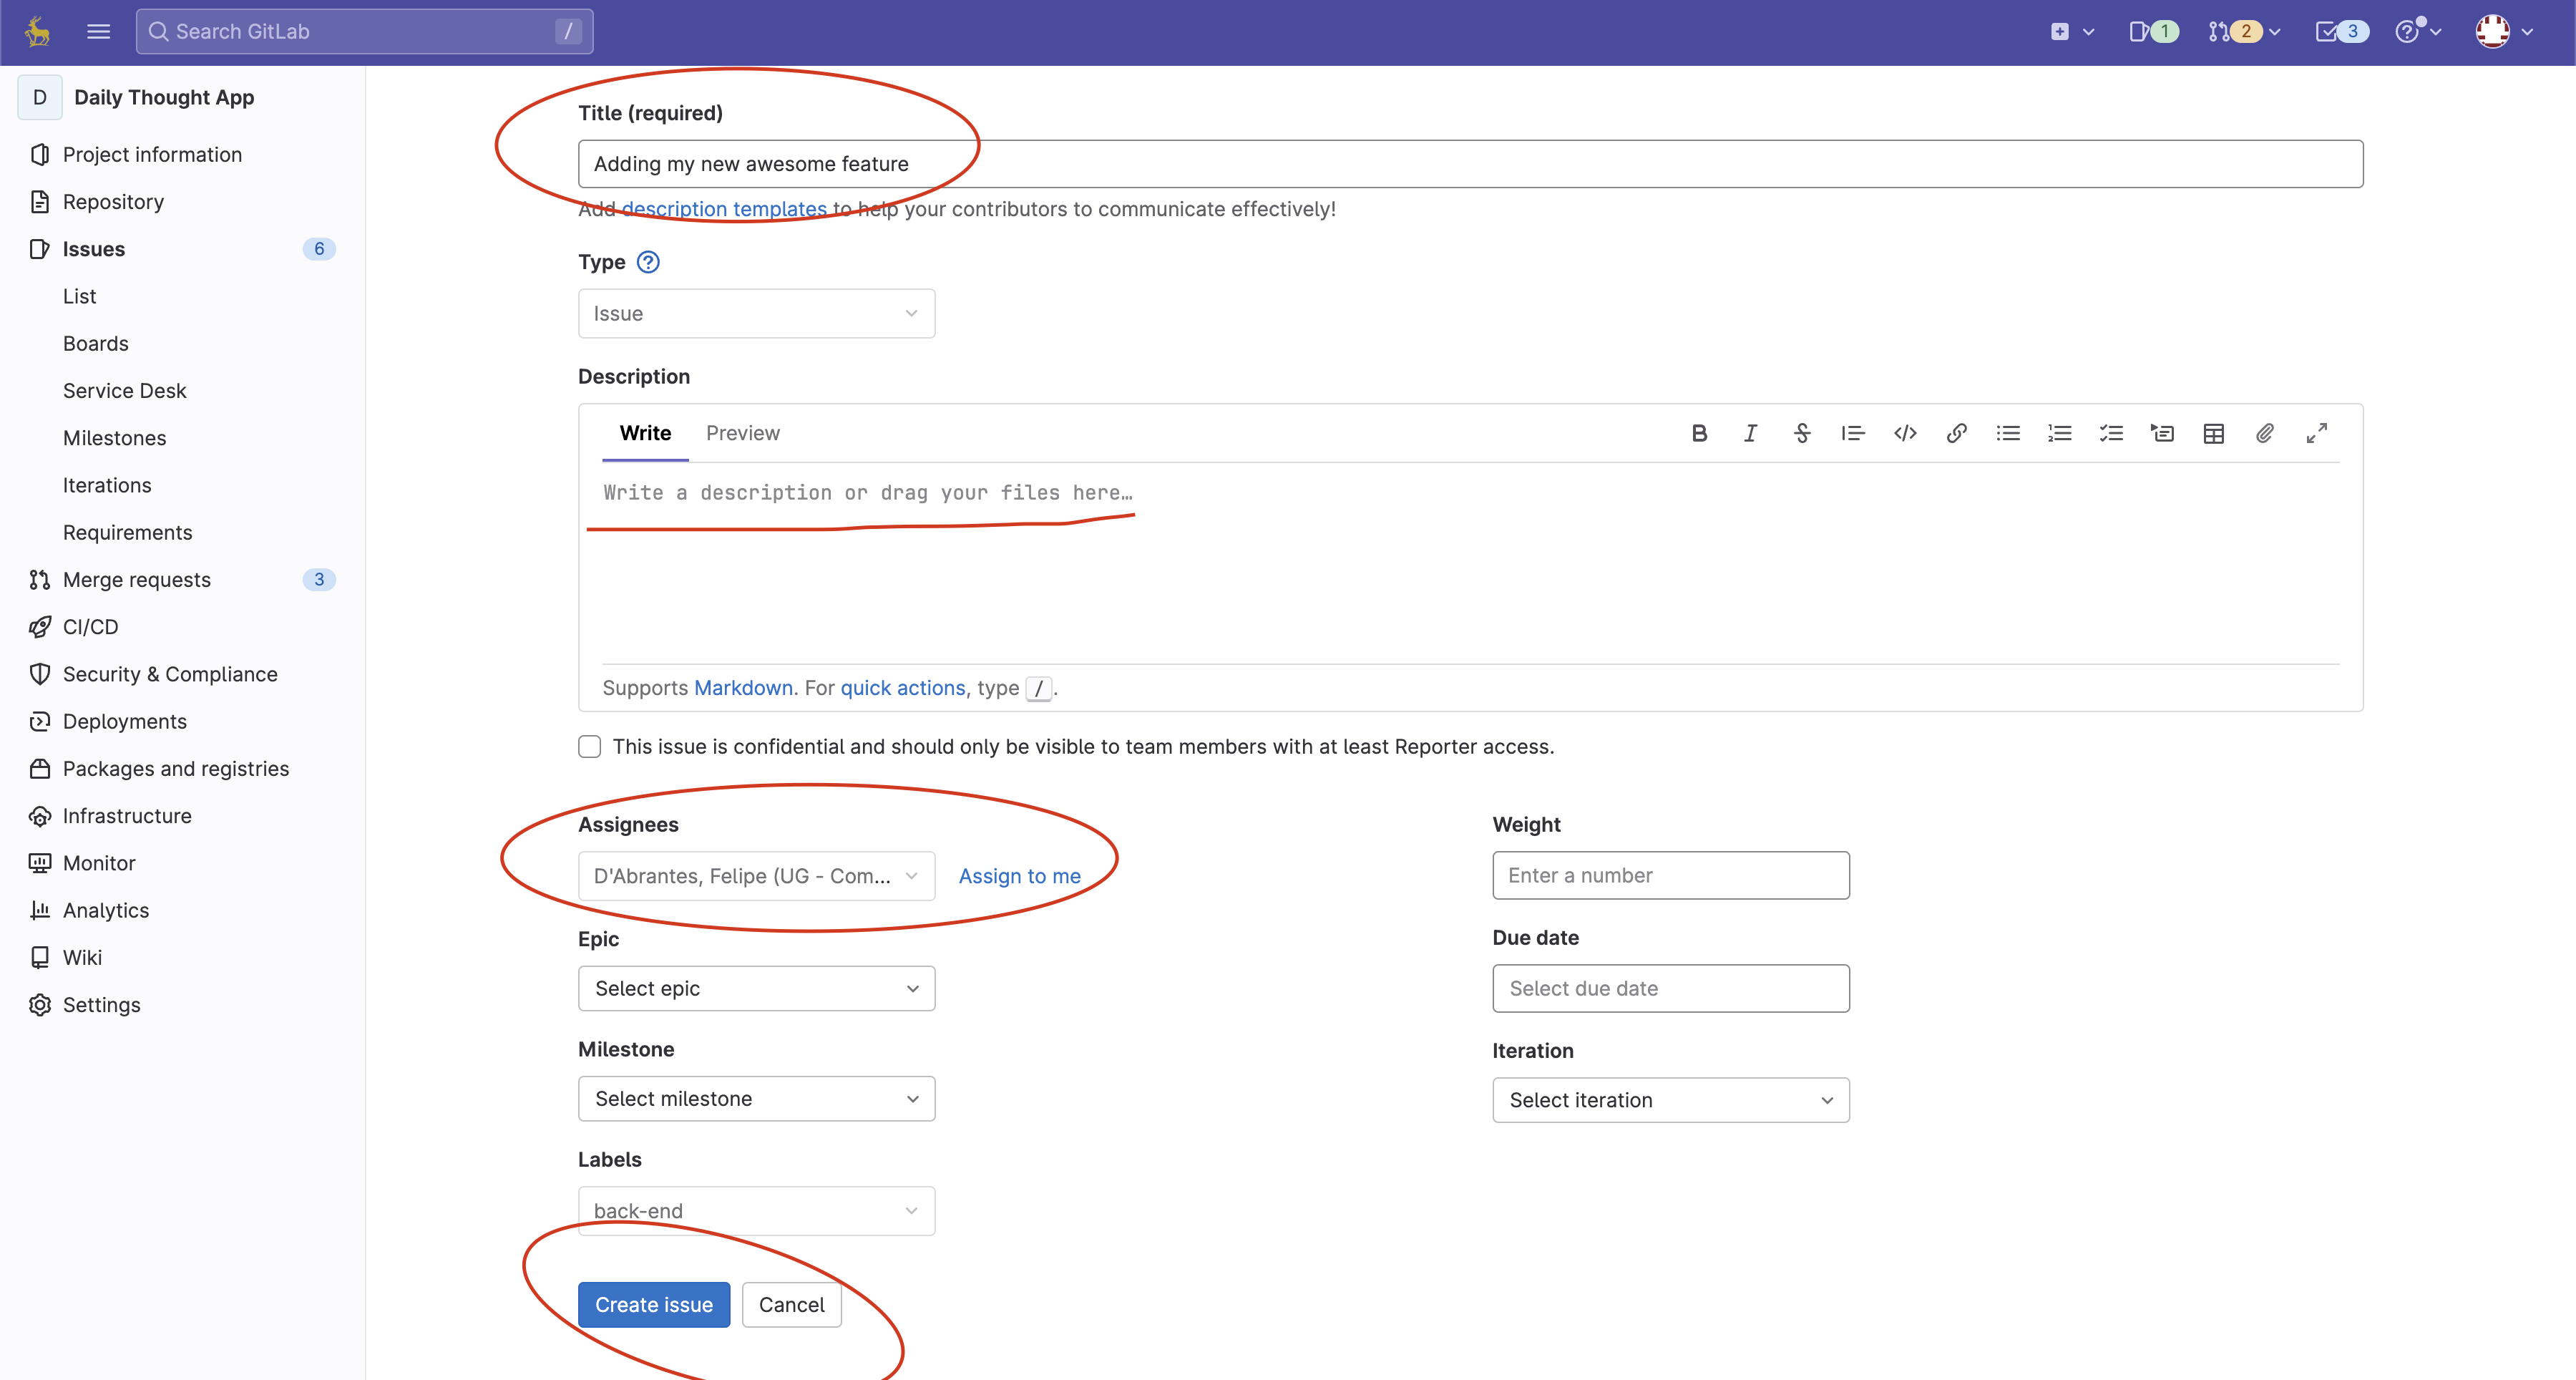The width and height of the screenshot is (2576, 1380).
Task: Add a collapsible section in description
Action: (2162, 433)
